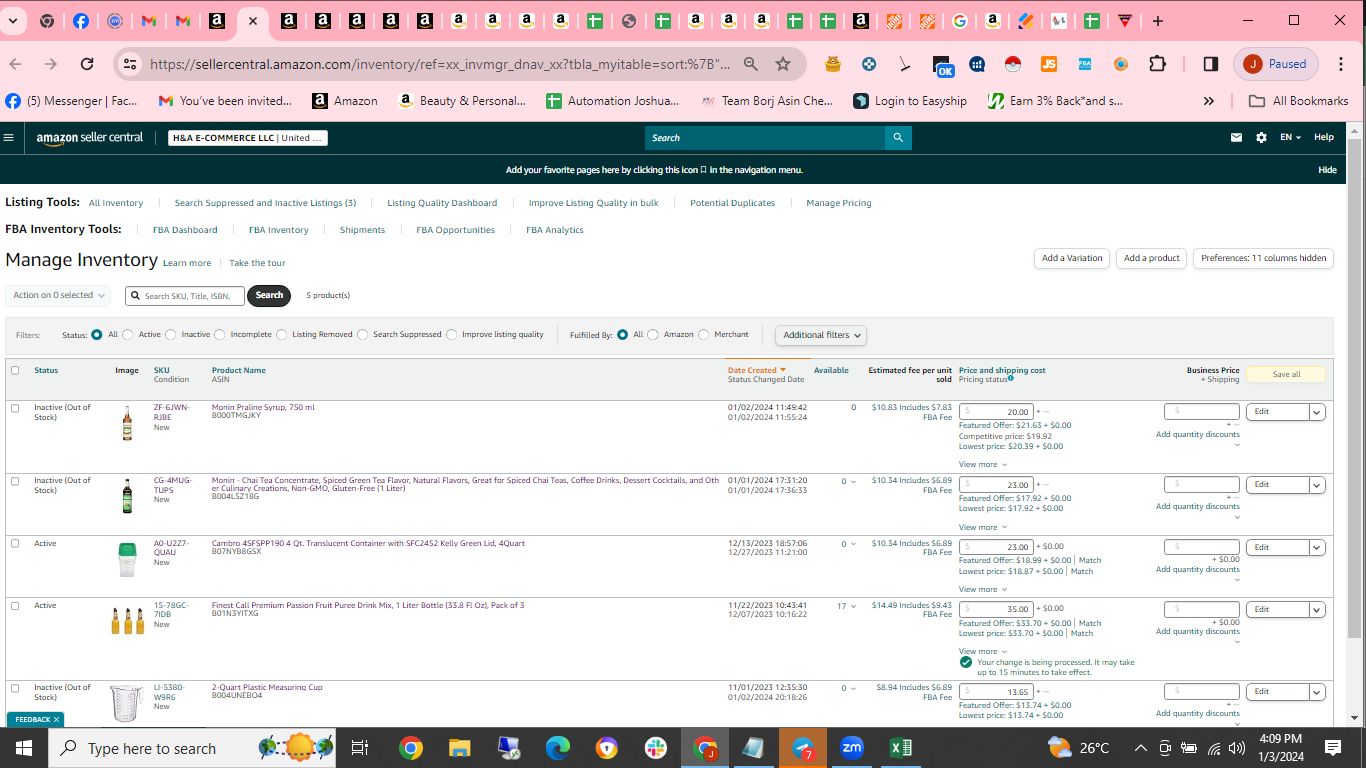
Task: Click the Add a Variation button
Action: pos(1072,258)
